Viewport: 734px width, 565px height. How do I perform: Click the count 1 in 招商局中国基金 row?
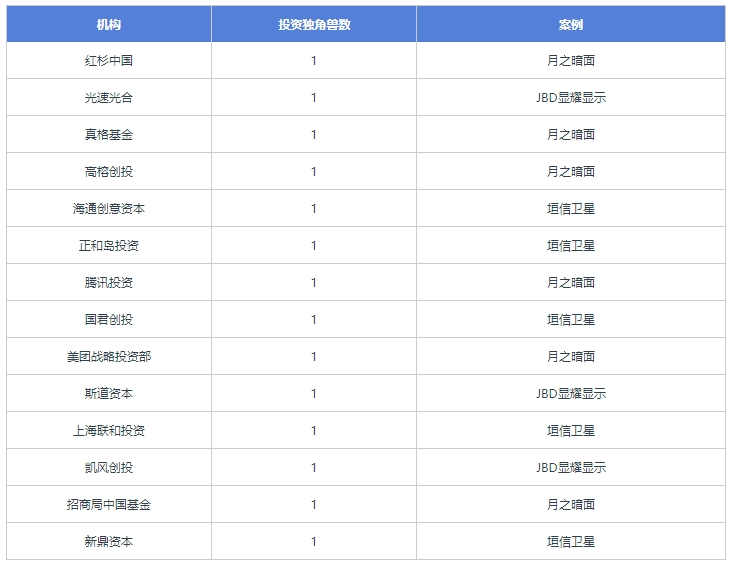coord(314,504)
